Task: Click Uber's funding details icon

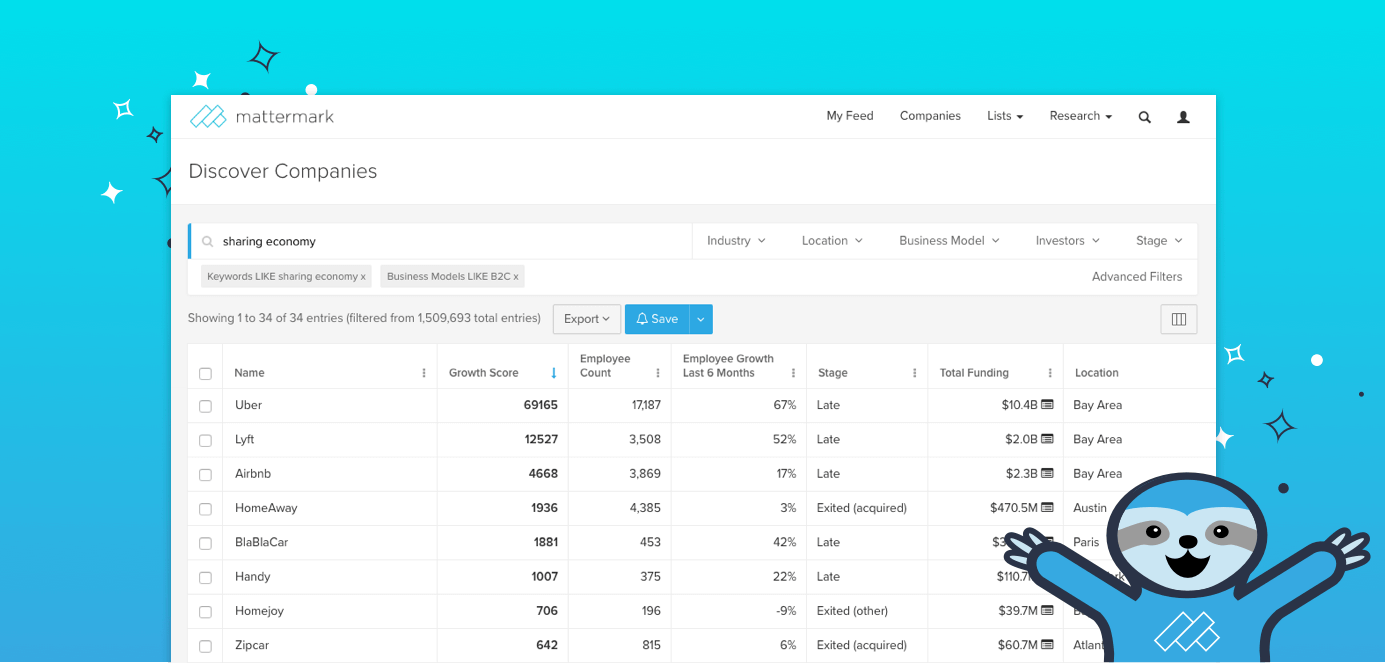Action: coord(1047,405)
